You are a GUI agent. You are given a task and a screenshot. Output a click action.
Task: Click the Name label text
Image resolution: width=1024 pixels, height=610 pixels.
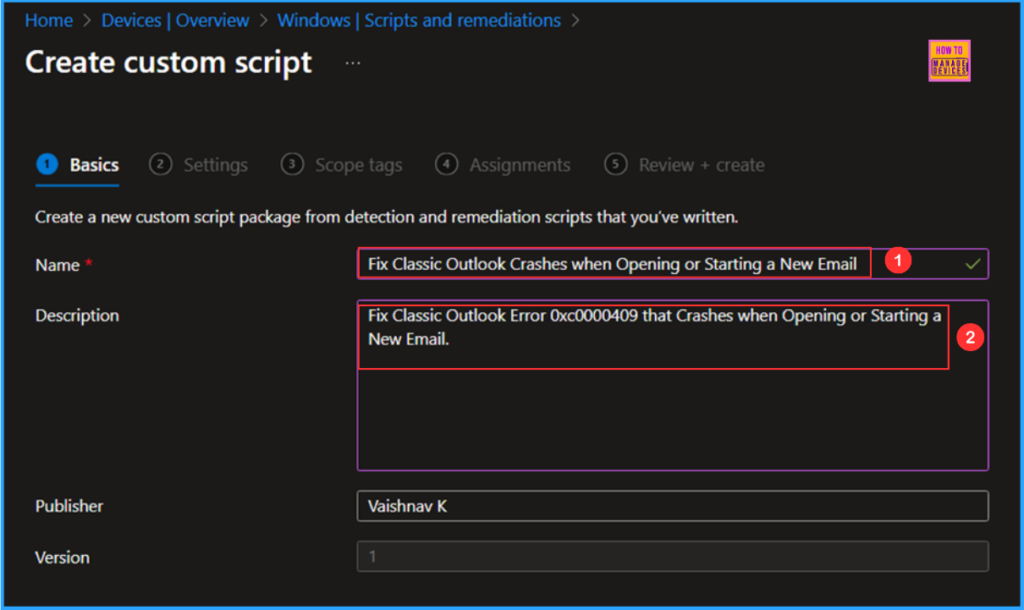point(57,265)
